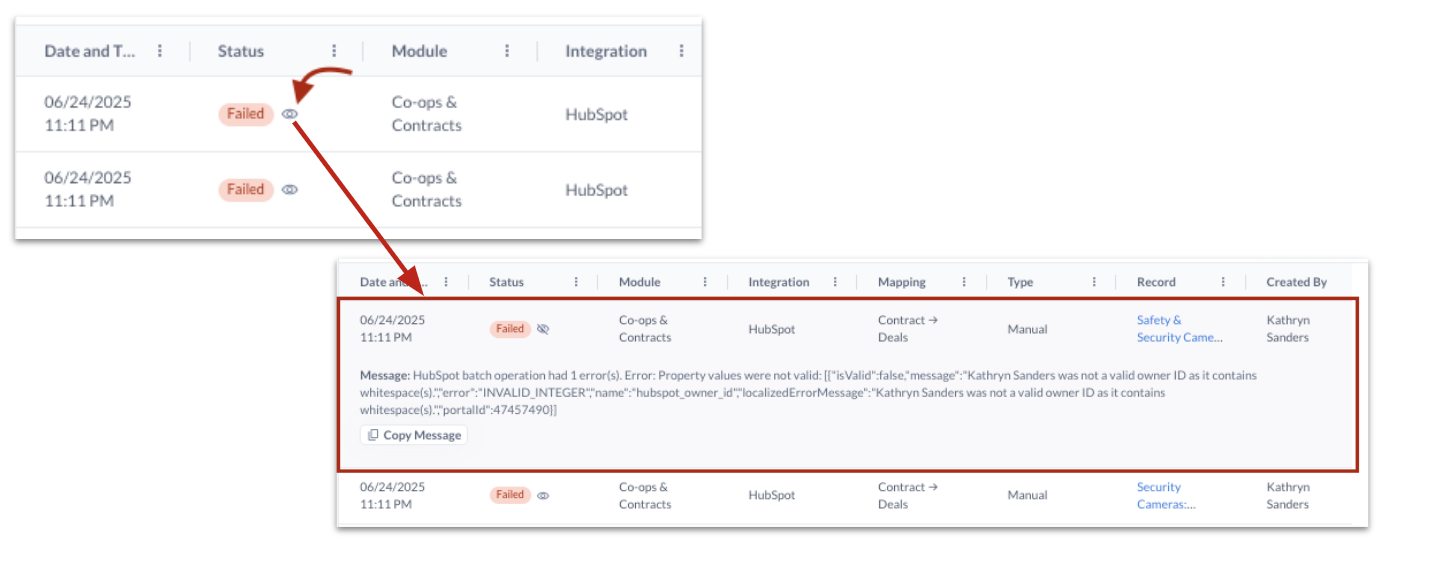Show details of last Failed row in bottom table
The image size is (1436, 582).
tap(543, 495)
